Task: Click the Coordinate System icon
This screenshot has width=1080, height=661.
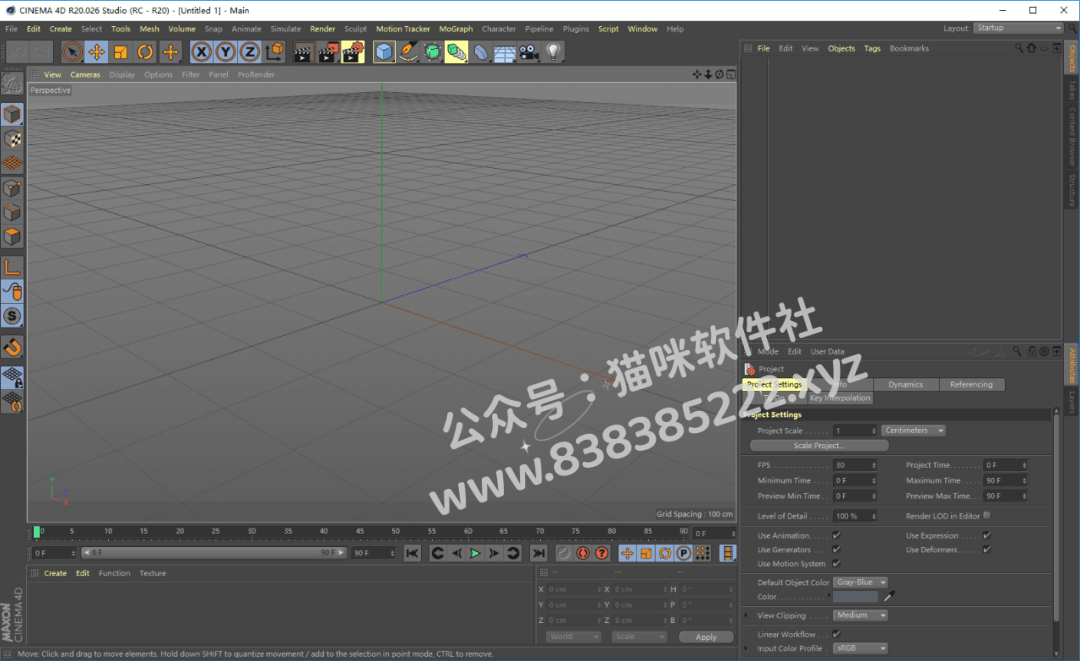Action: [274, 52]
